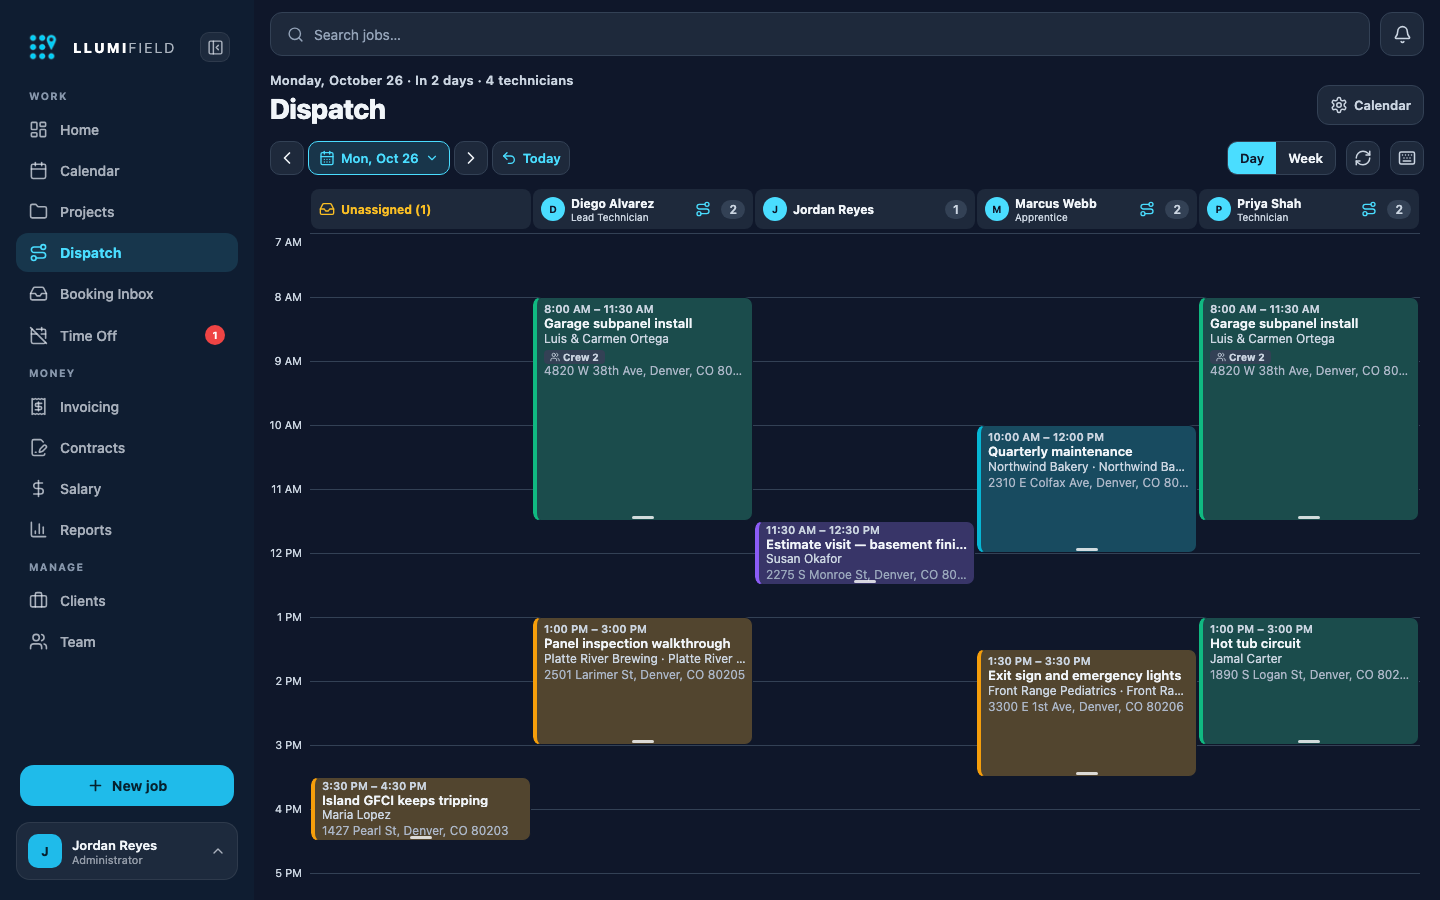Image resolution: width=1440 pixels, height=900 pixels.
Task: Click the Search jobs field
Action: pos(820,34)
